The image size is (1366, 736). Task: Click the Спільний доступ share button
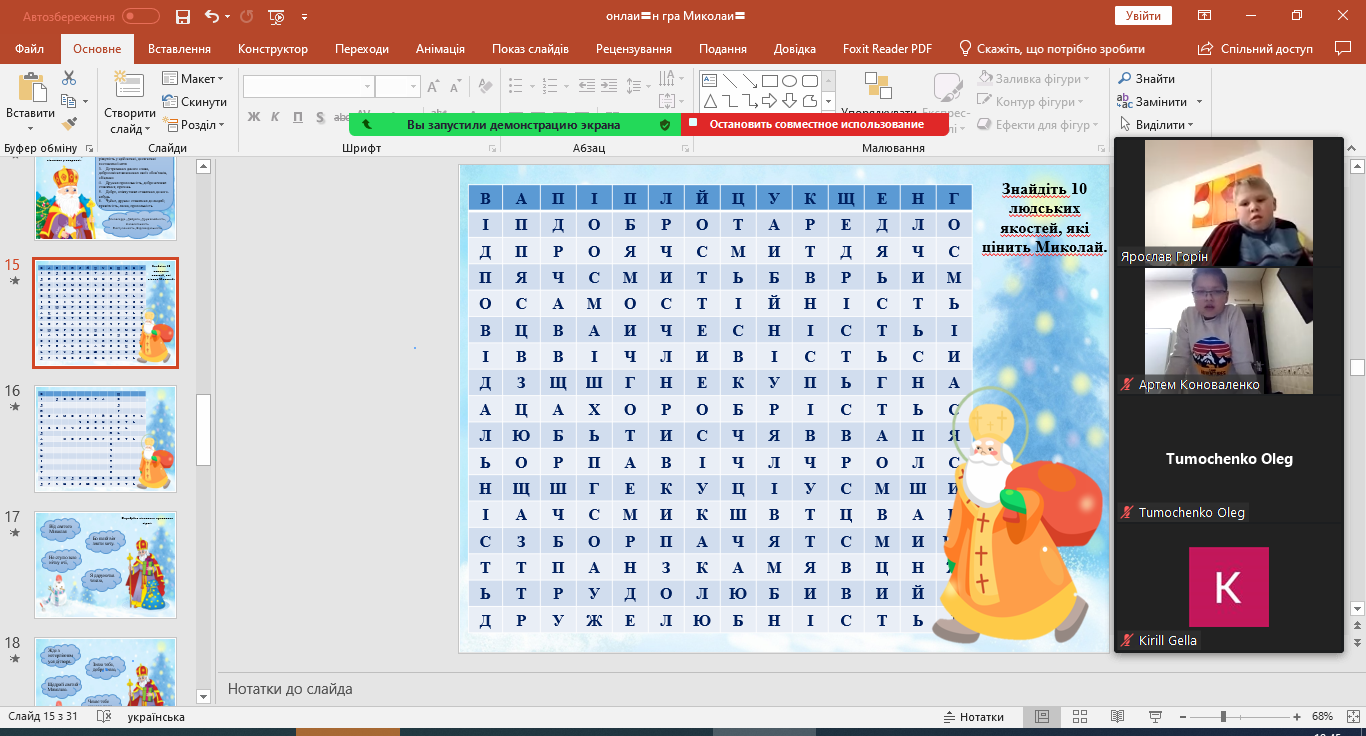click(x=1257, y=48)
